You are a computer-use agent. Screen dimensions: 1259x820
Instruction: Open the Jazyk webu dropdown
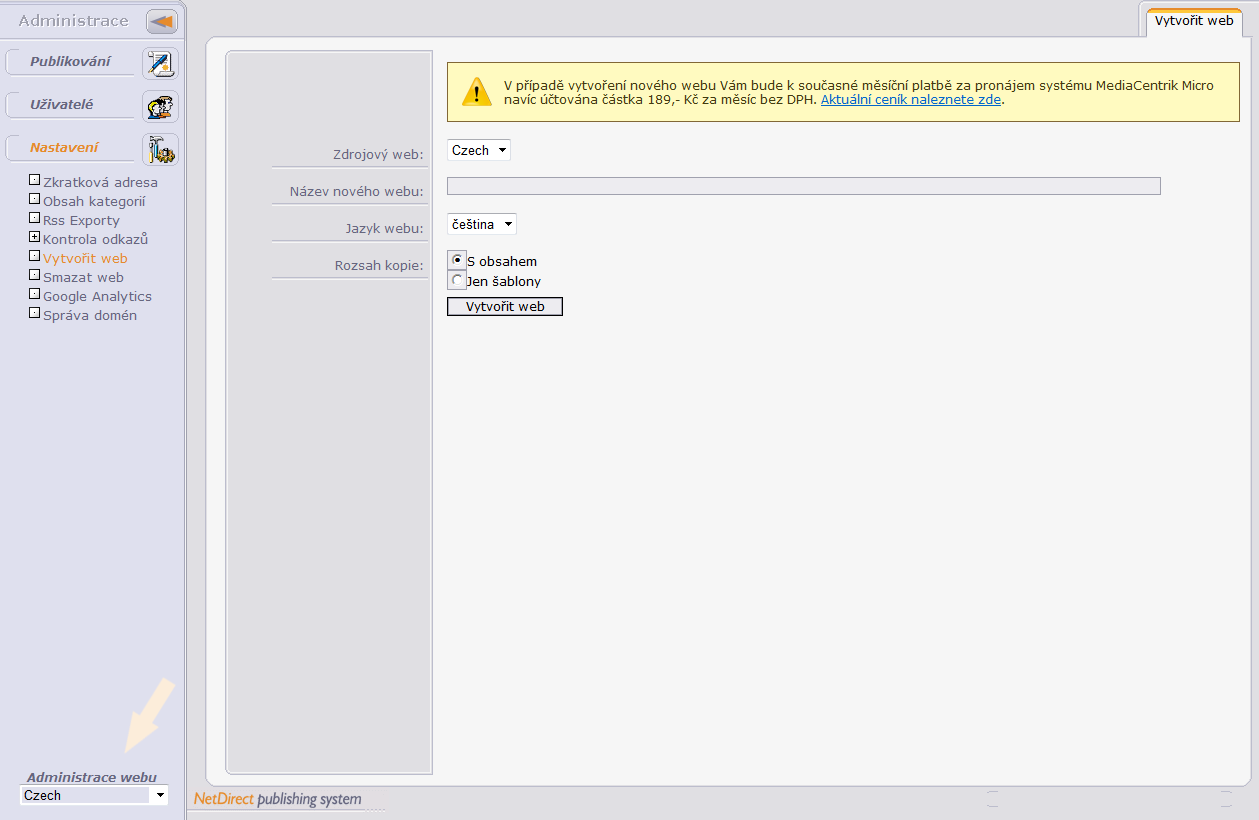pyautogui.click(x=482, y=224)
